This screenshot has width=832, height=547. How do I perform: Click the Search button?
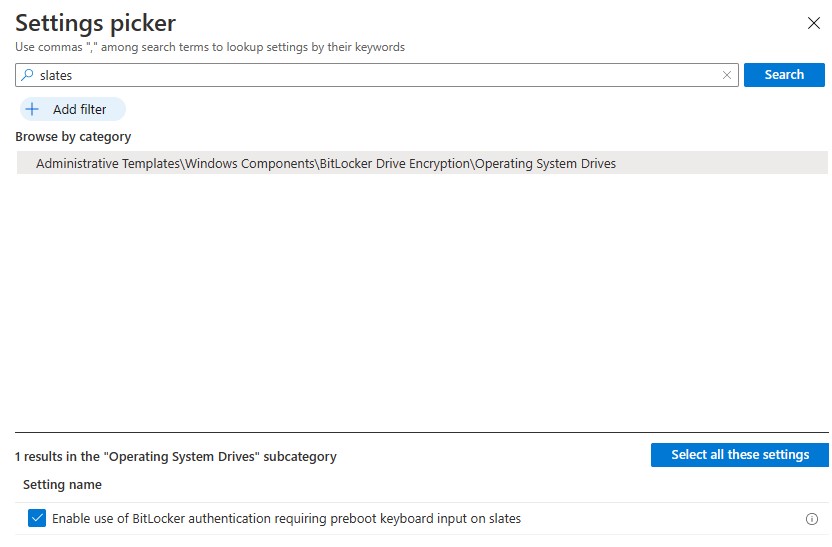tap(784, 75)
